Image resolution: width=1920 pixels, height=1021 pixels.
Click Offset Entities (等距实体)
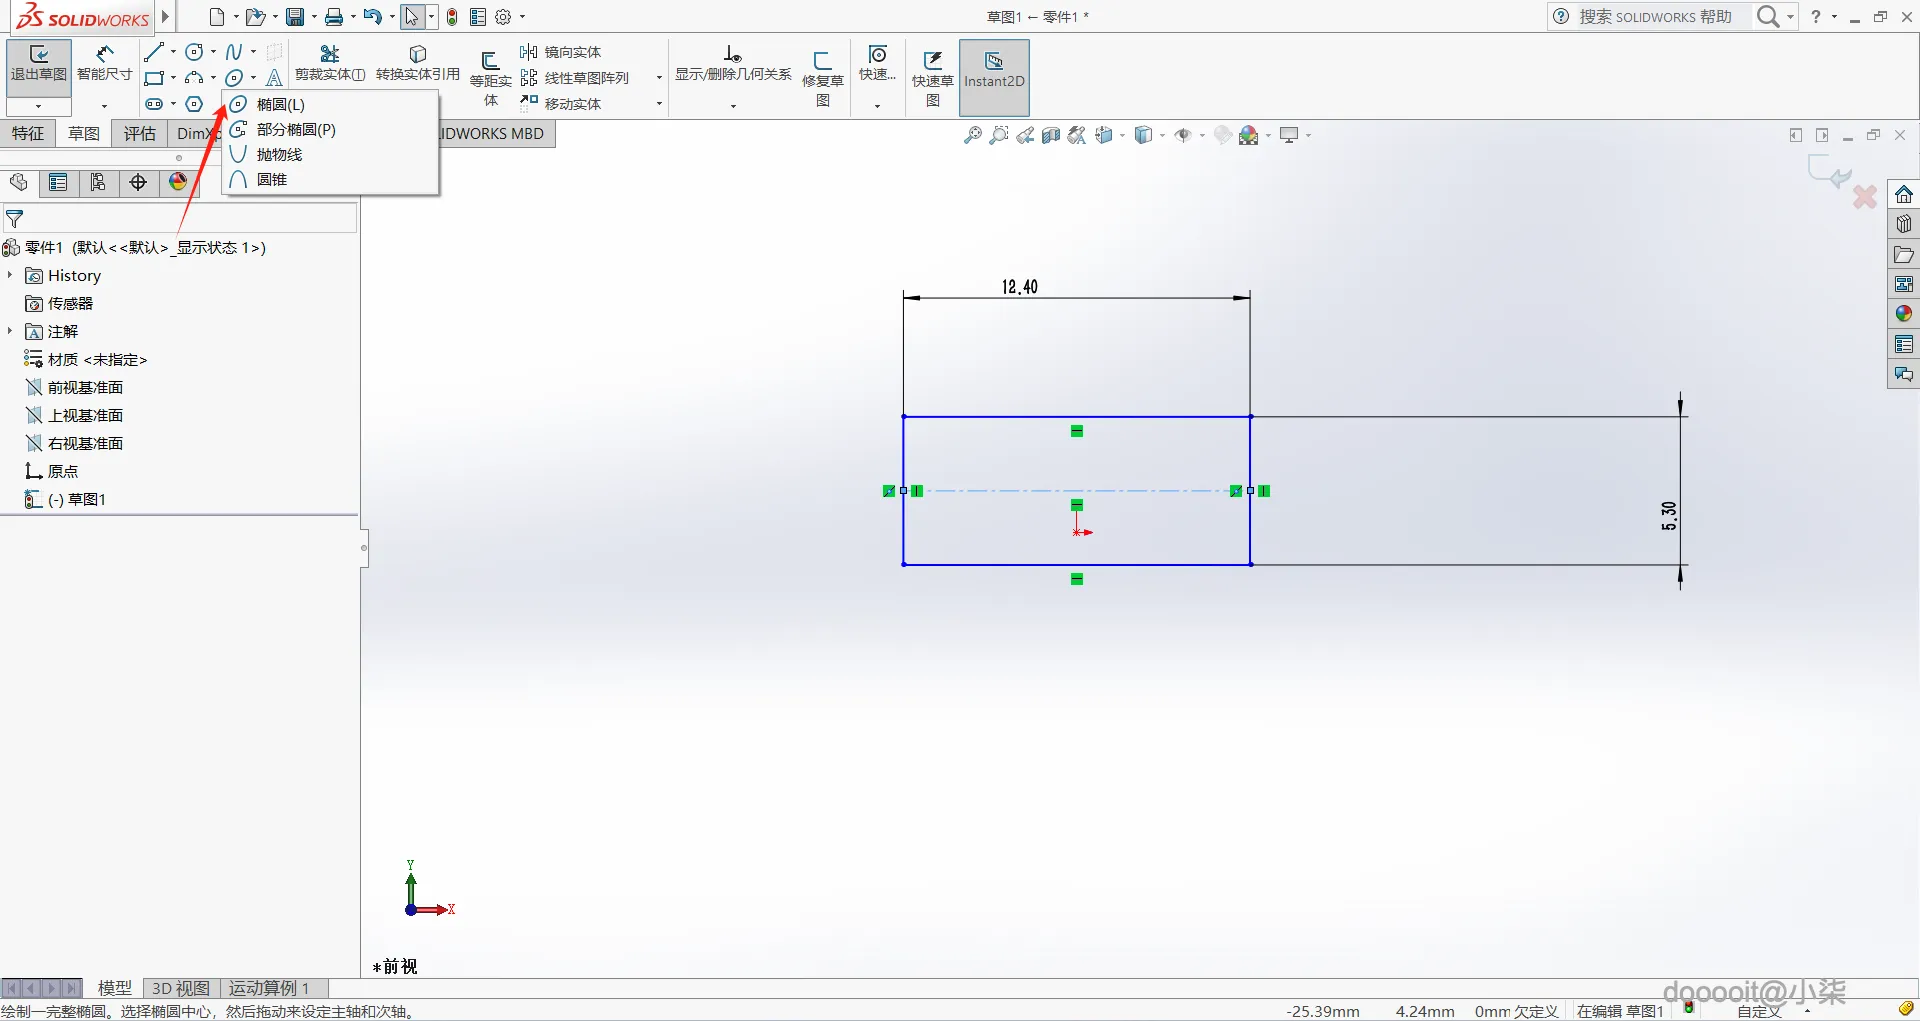click(x=490, y=78)
